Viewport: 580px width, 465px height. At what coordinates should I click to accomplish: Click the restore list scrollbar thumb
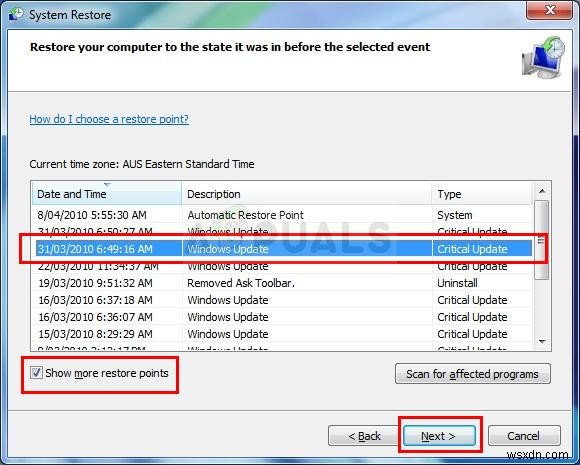pyautogui.click(x=542, y=240)
